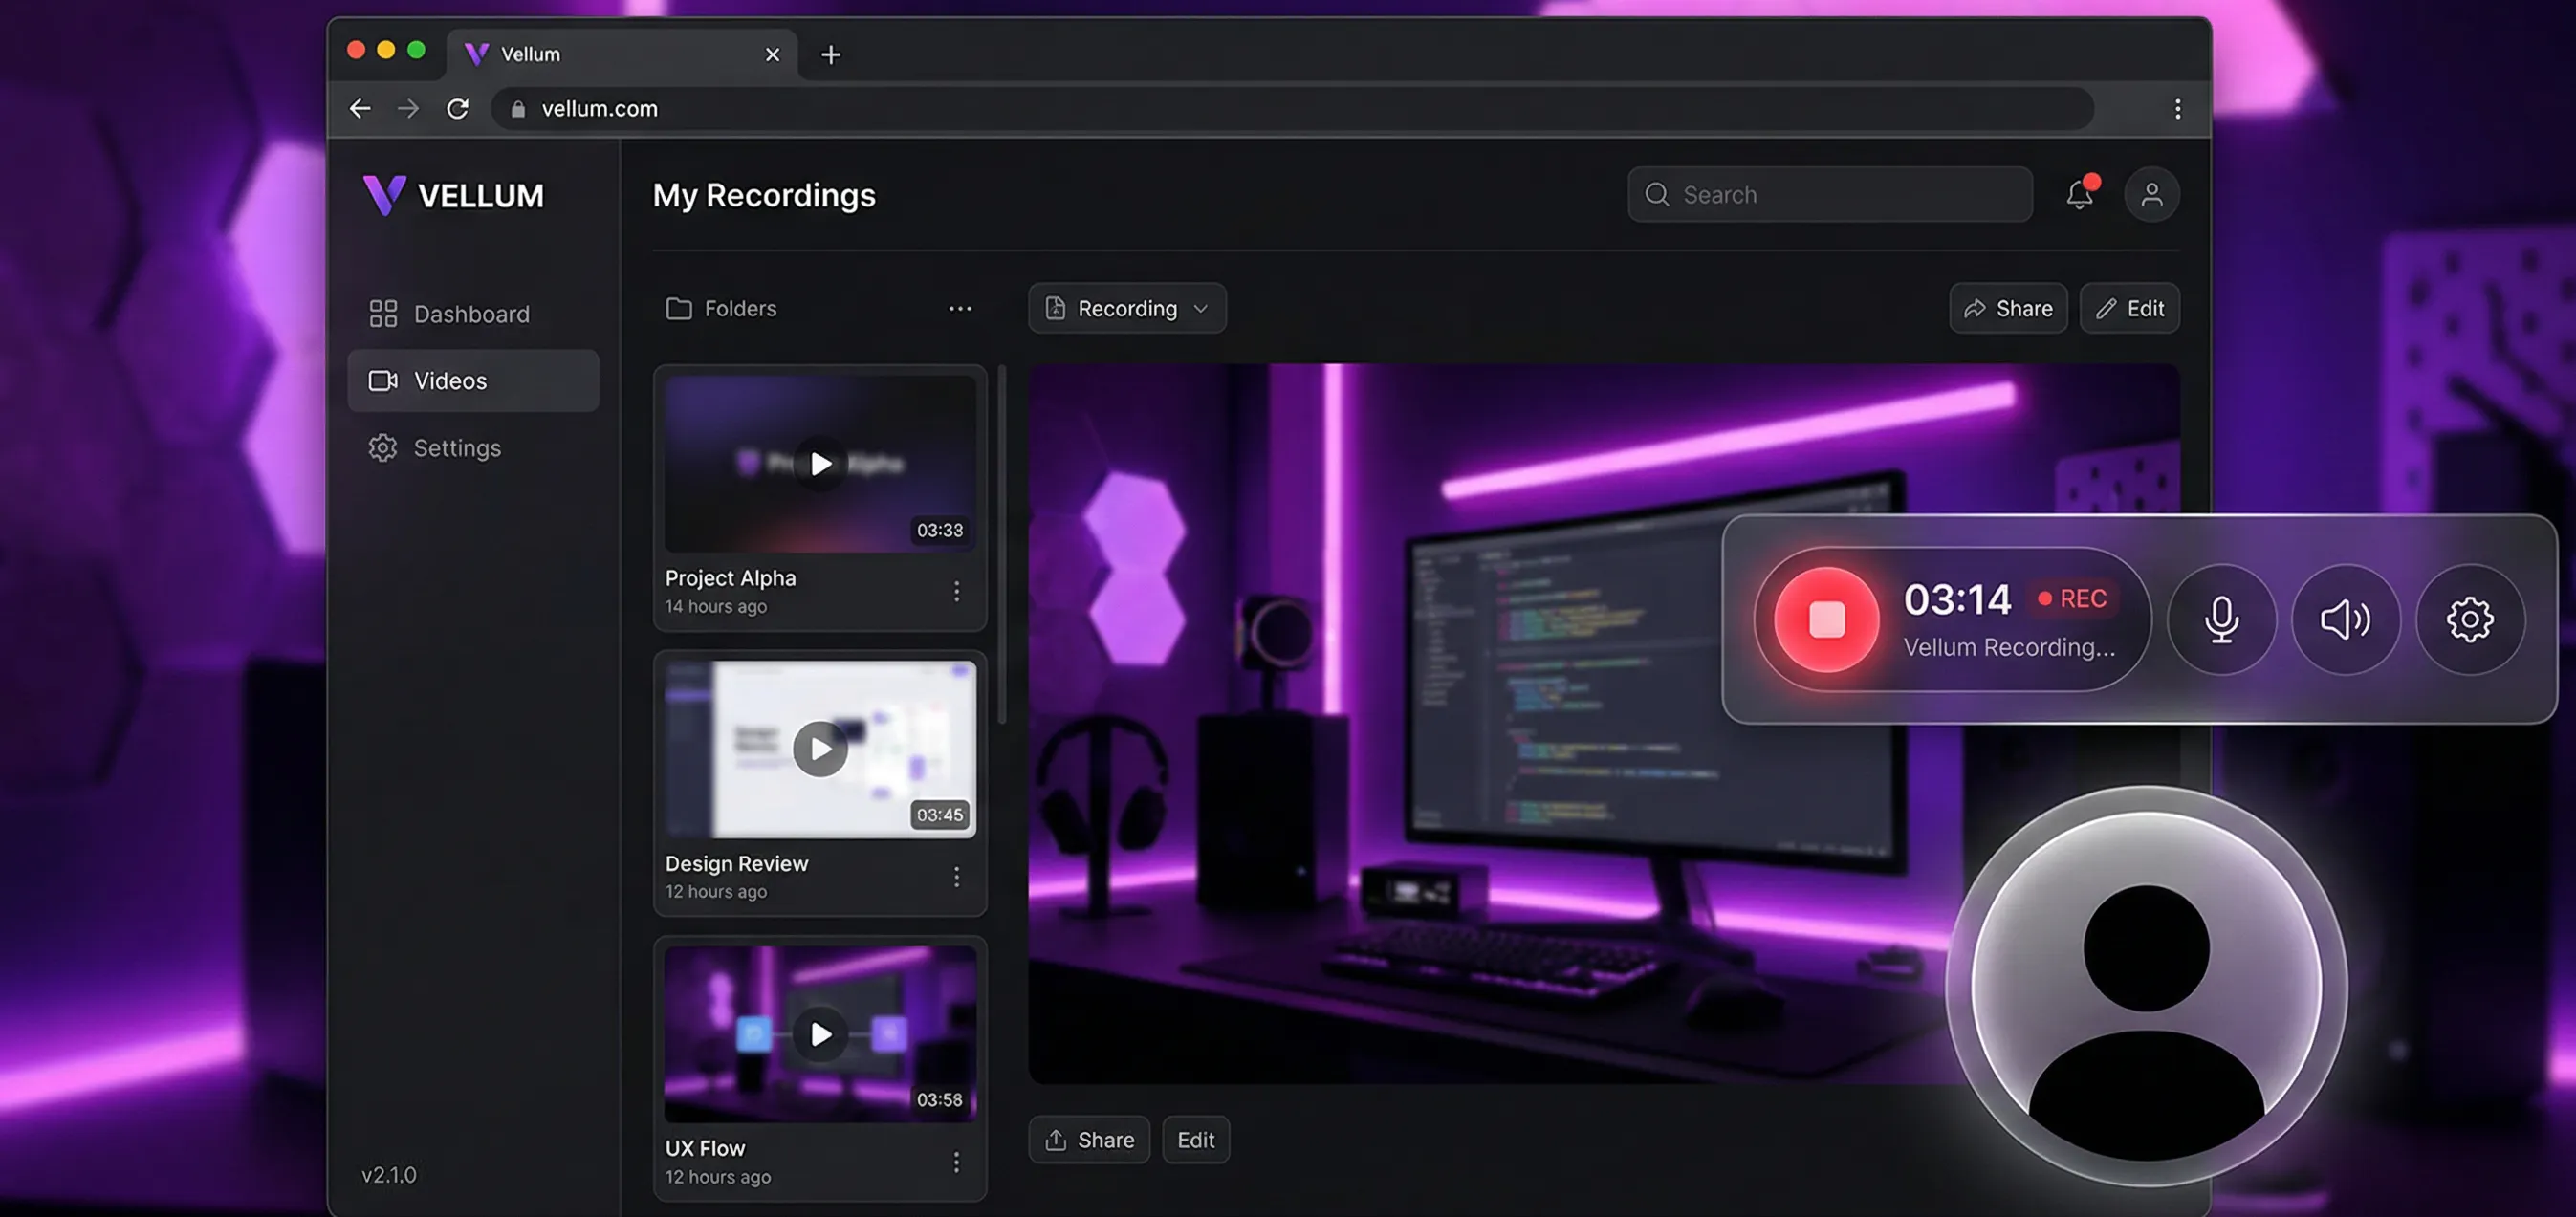Open the Folders more options ellipsis
The height and width of the screenshot is (1217, 2576).
(959, 308)
